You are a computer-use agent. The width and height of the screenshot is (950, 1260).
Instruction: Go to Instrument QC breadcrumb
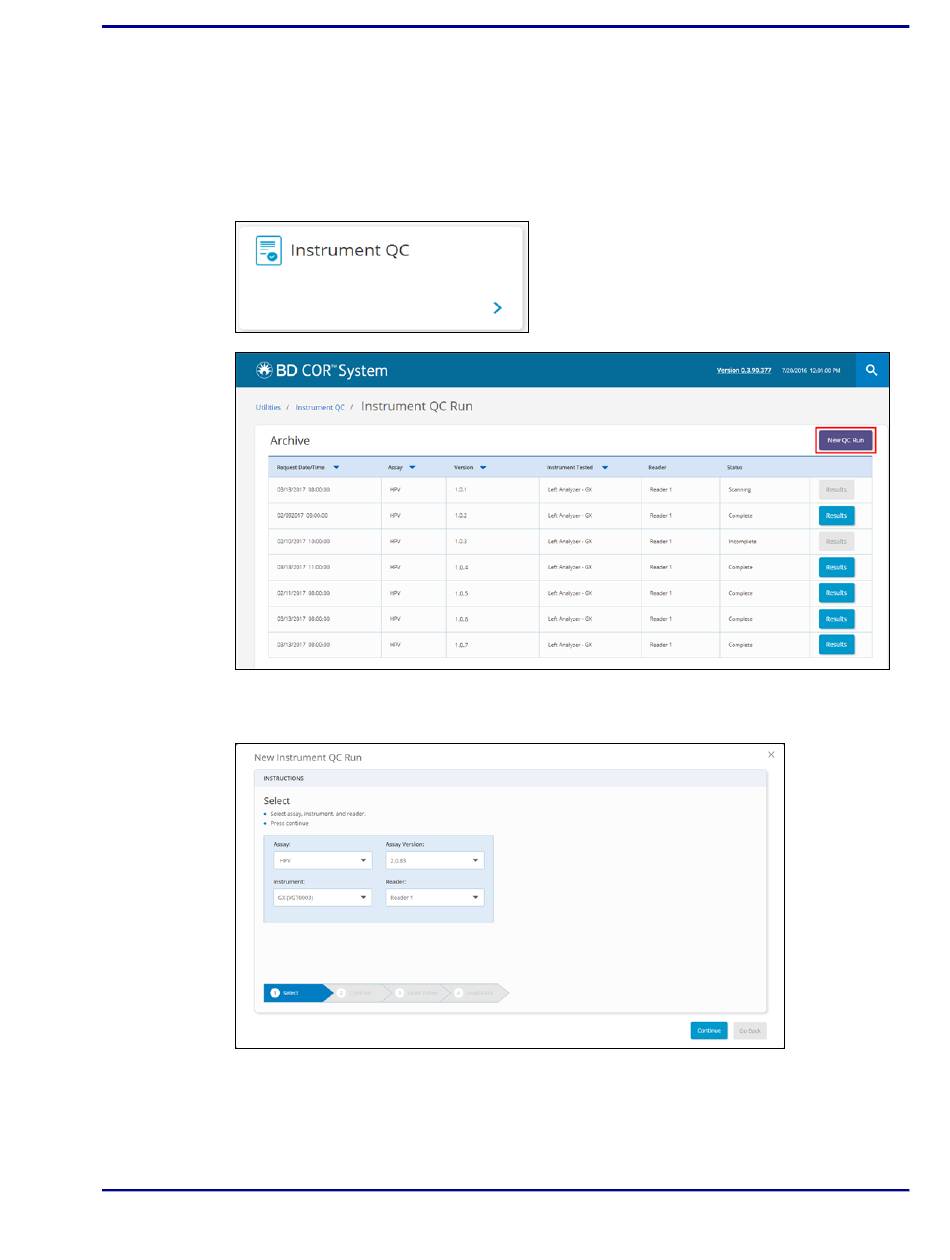pyautogui.click(x=320, y=408)
